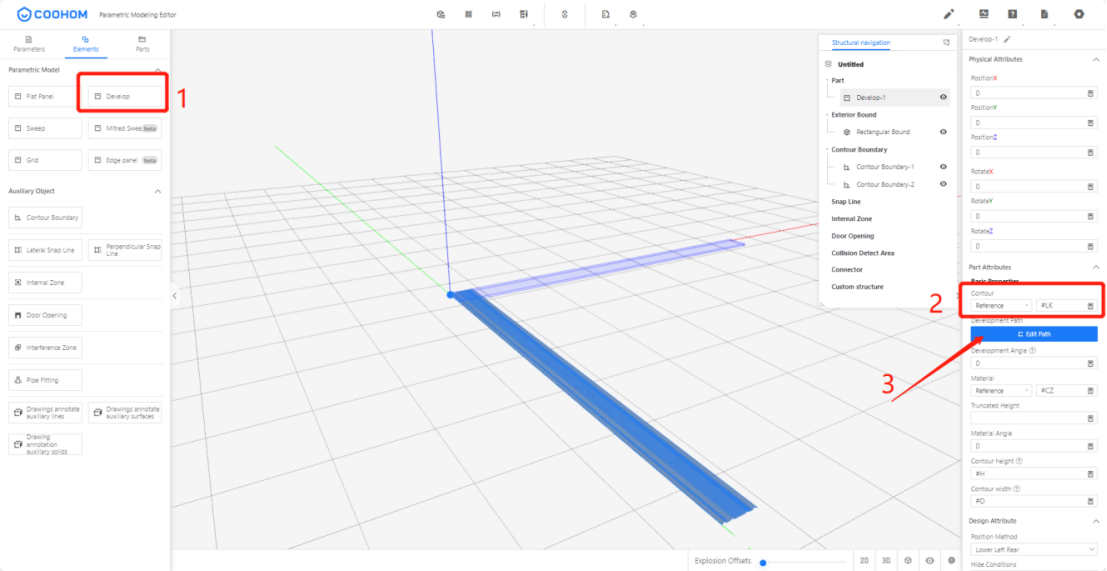1107x571 pixels.
Task: Hide Develop-1 using its eye icon
Action: (x=943, y=97)
